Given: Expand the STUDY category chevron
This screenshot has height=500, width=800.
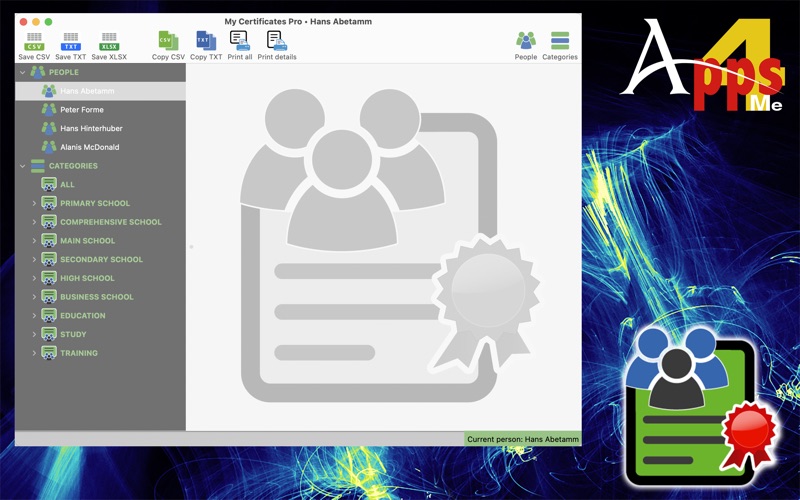Looking at the screenshot, I should tap(34, 334).
